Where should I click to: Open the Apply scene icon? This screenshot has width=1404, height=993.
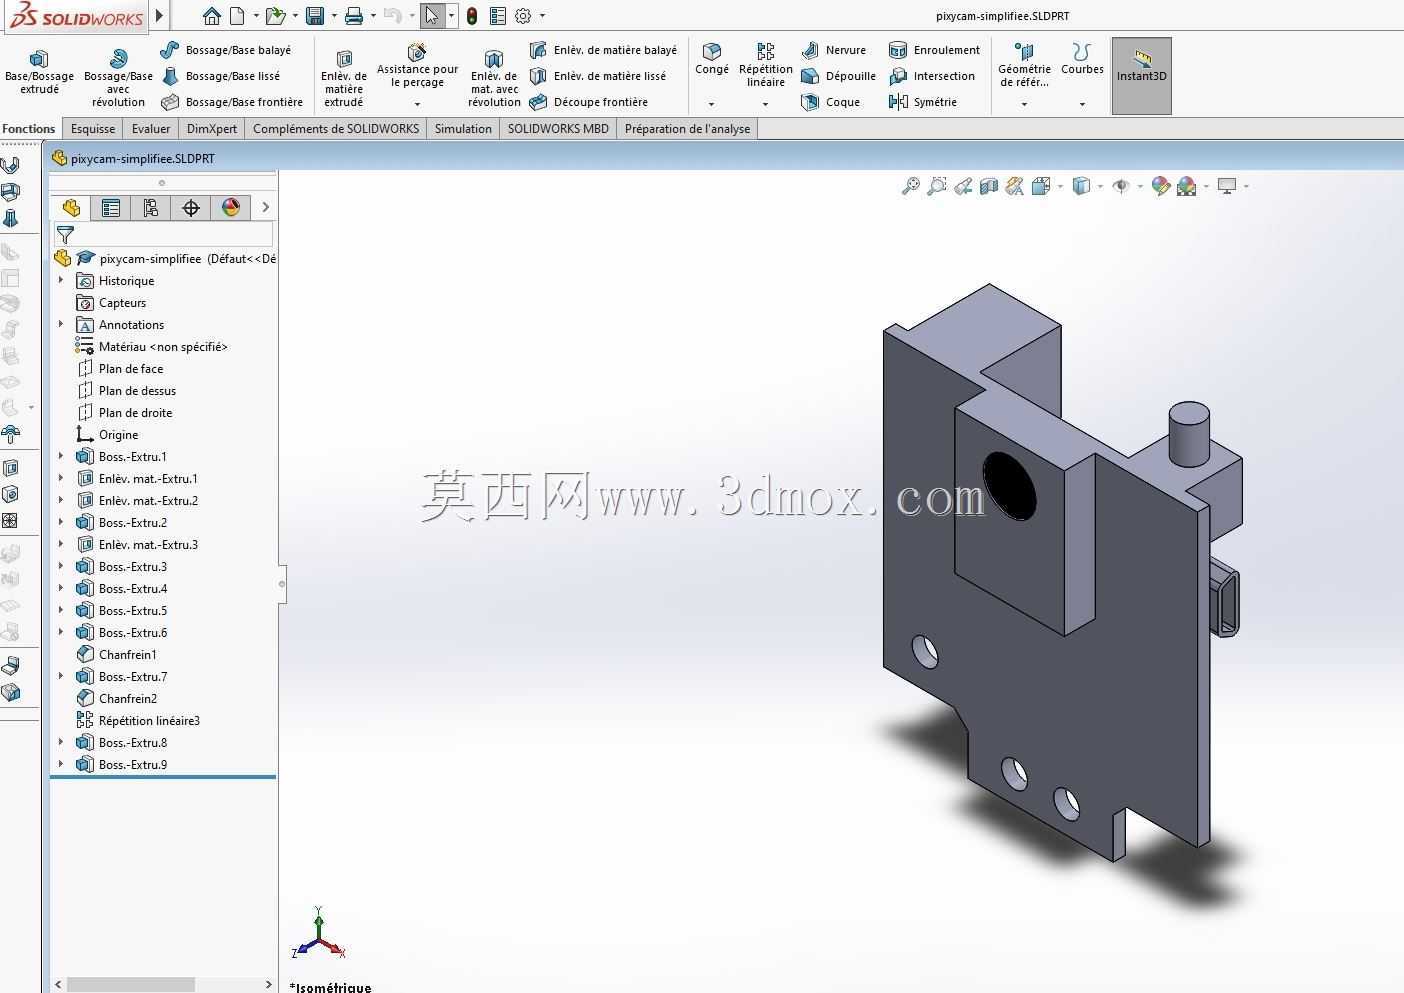click(x=1186, y=186)
